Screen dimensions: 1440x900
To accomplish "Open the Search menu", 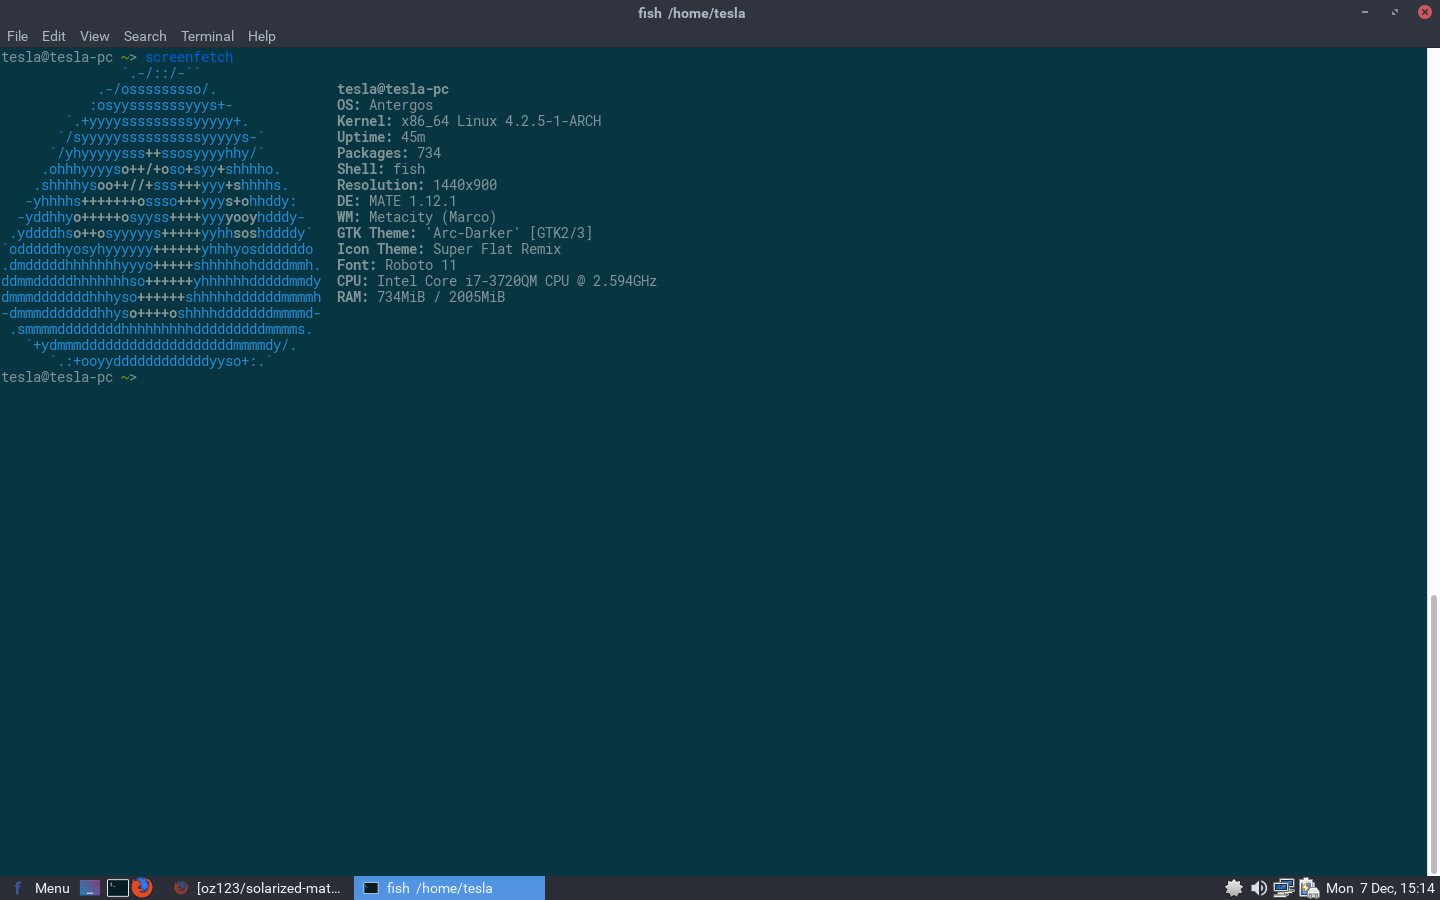I will pos(145,36).
